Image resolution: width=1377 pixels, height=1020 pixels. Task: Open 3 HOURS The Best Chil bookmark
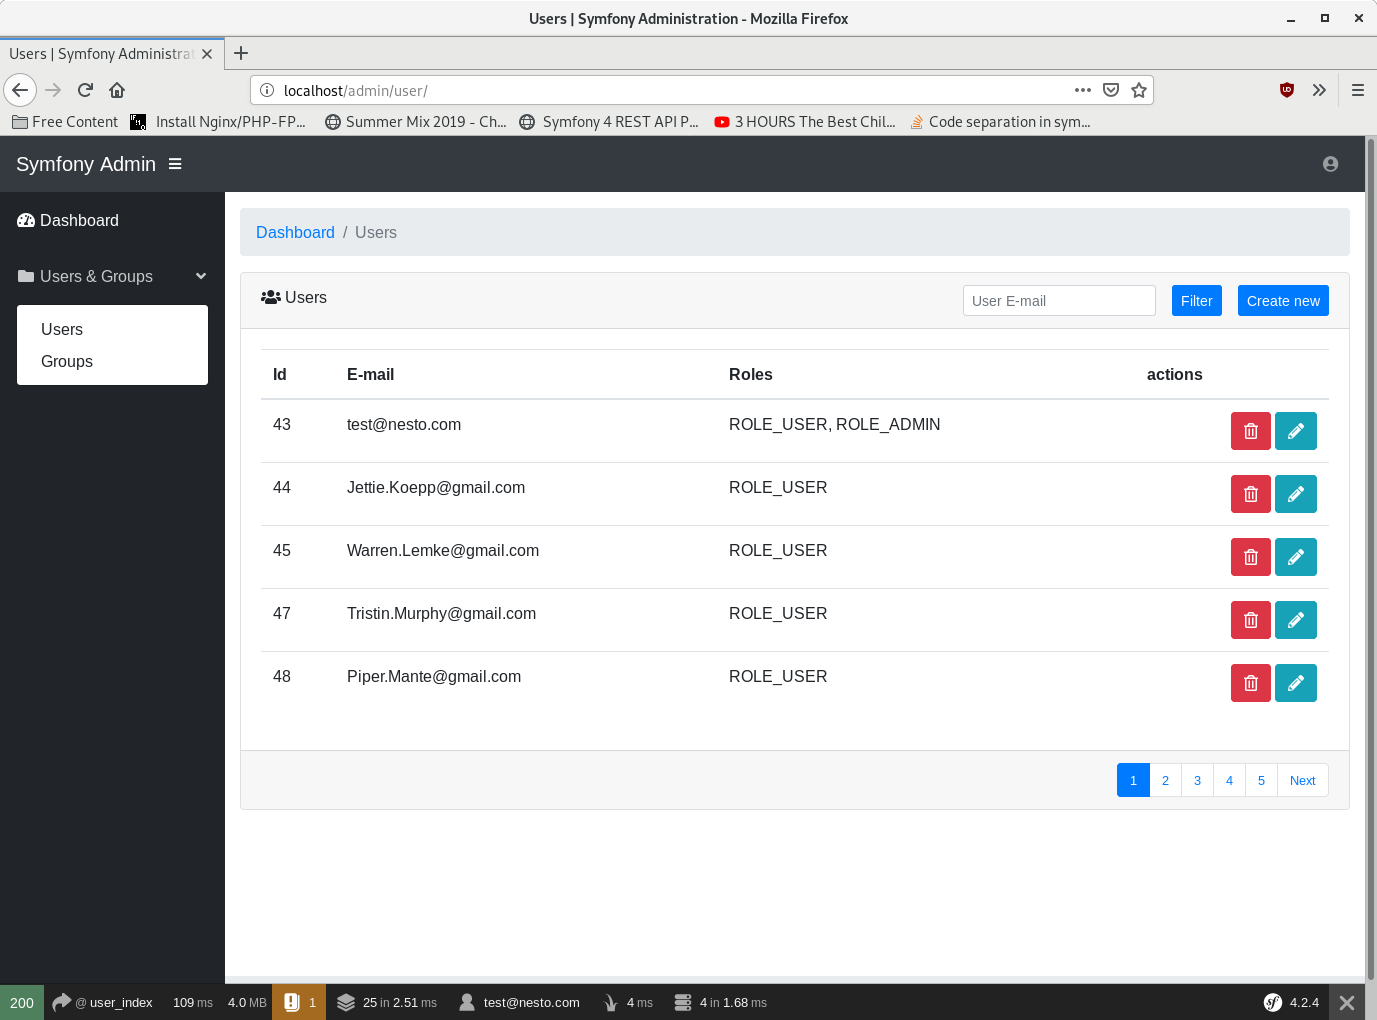pyautogui.click(x=805, y=121)
